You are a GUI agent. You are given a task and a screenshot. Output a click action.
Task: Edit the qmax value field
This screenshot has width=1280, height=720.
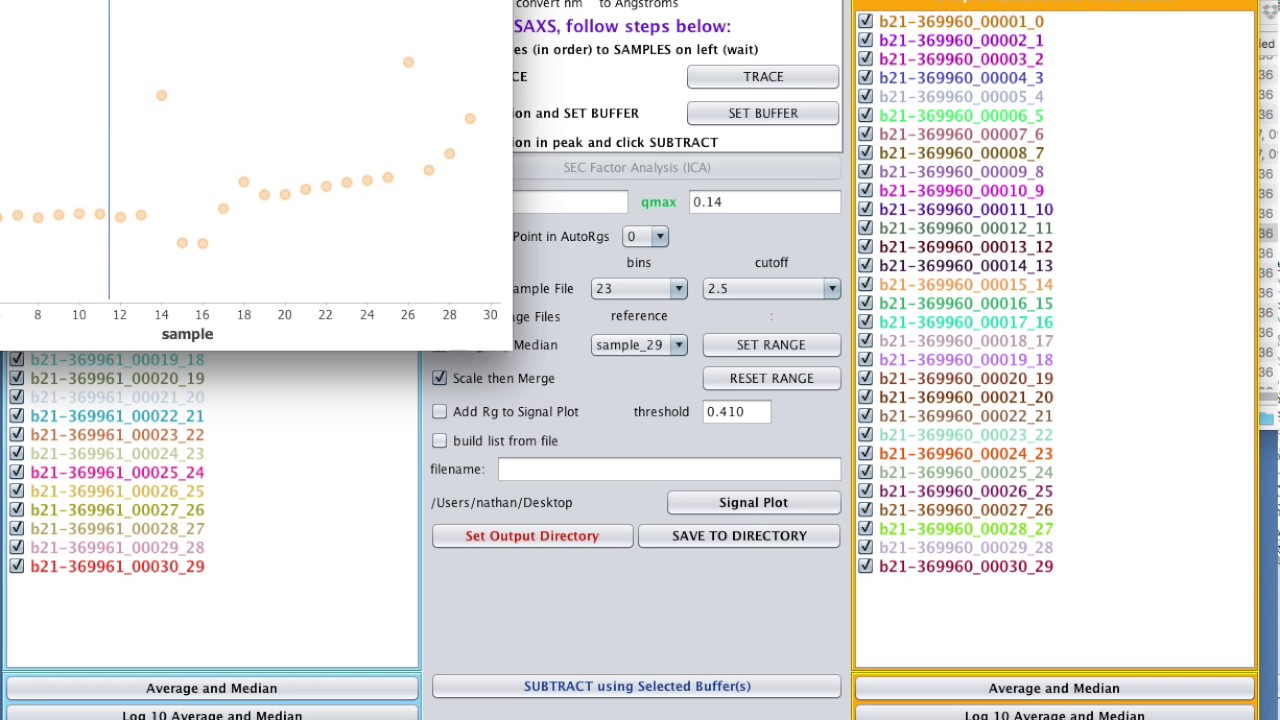(764, 202)
